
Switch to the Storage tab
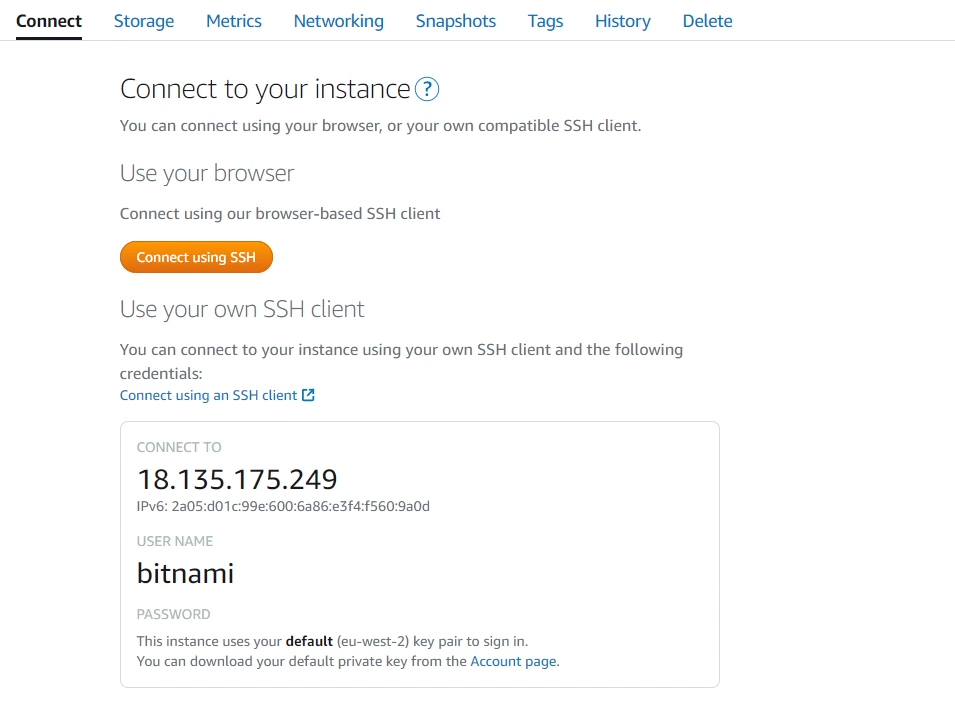144,21
